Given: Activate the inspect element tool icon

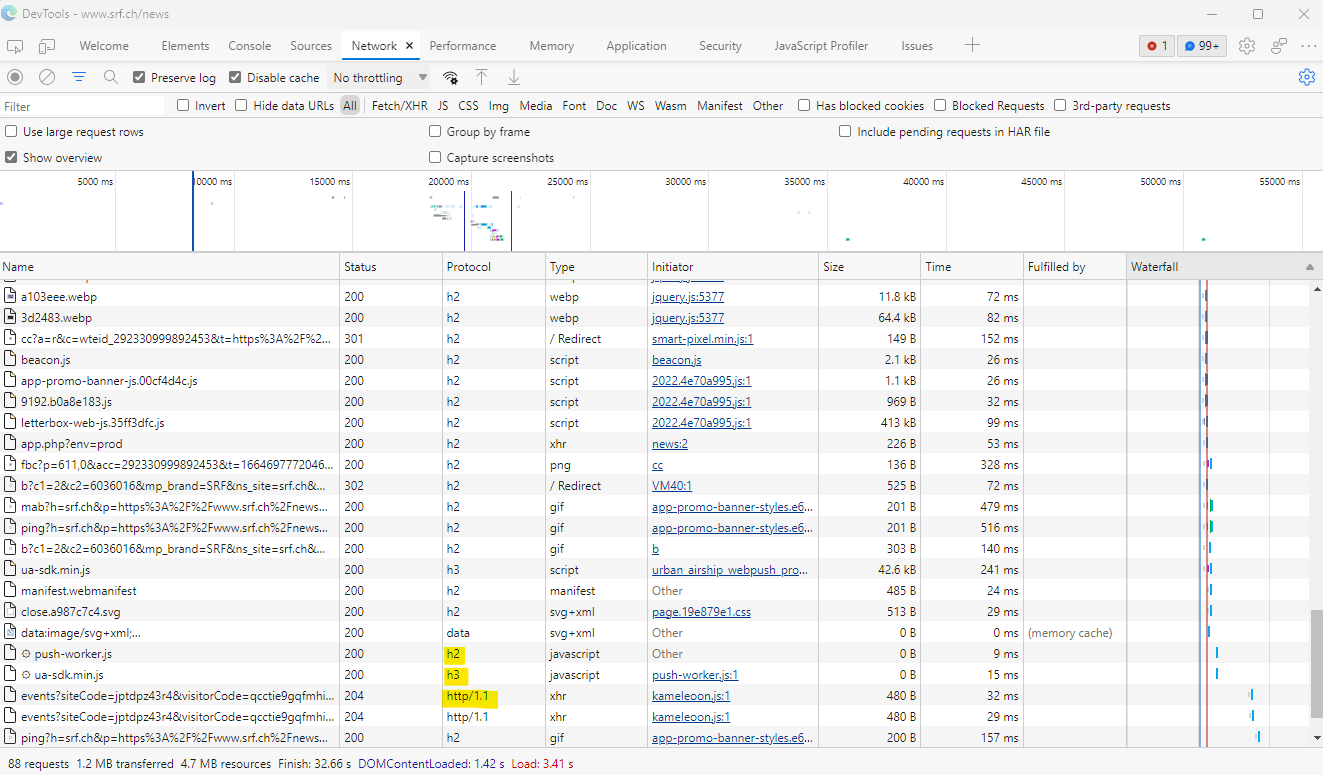Looking at the screenshot, I should pos(15,46).
